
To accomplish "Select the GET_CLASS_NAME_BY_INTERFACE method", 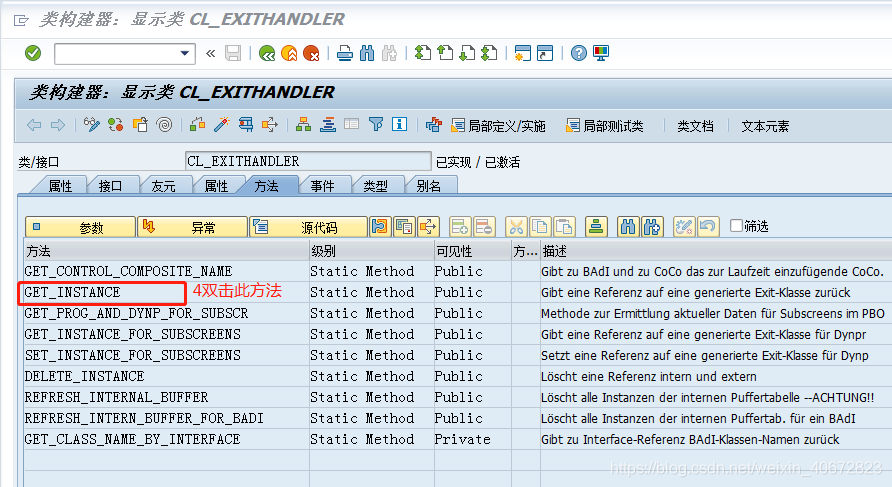I will coord(132,440).
